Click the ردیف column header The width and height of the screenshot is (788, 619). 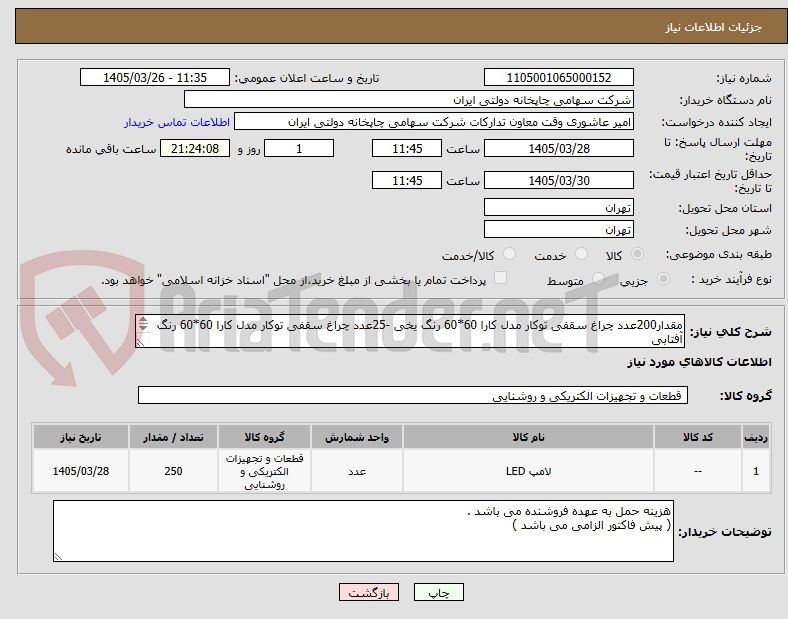[756, 437]
